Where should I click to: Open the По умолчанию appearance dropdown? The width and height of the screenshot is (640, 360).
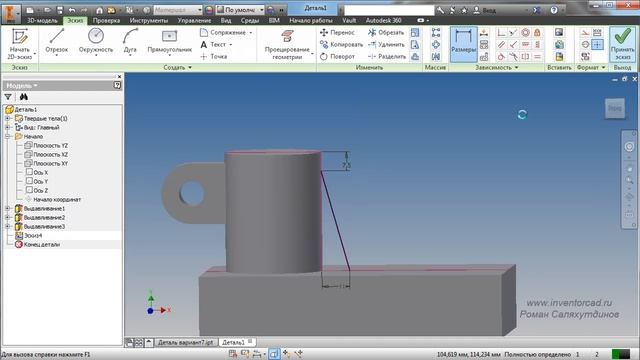[240, 10]
